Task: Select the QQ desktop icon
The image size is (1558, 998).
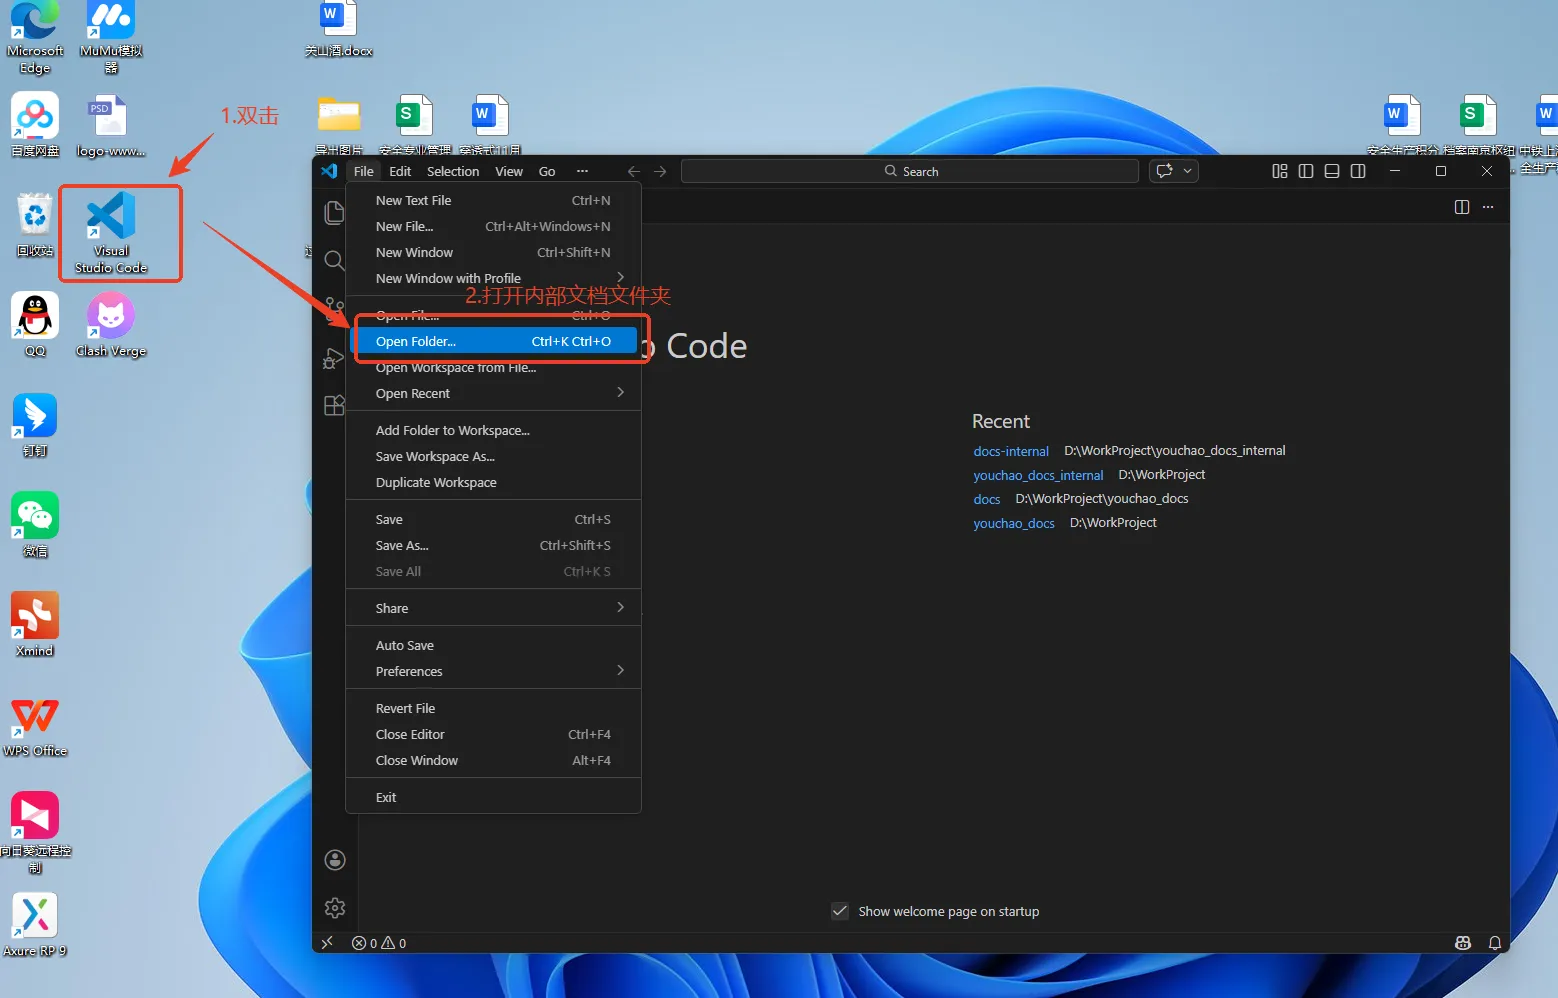Action: pos(35,325)
